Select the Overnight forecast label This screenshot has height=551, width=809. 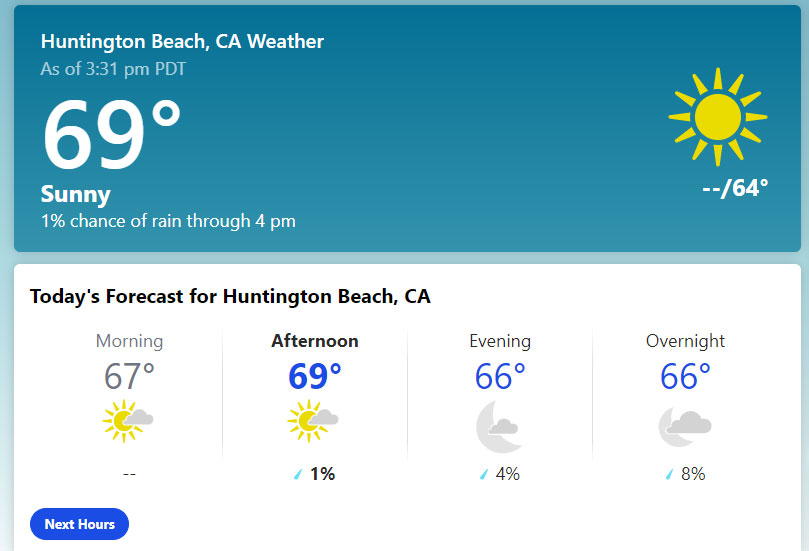(x=685, y=341)
